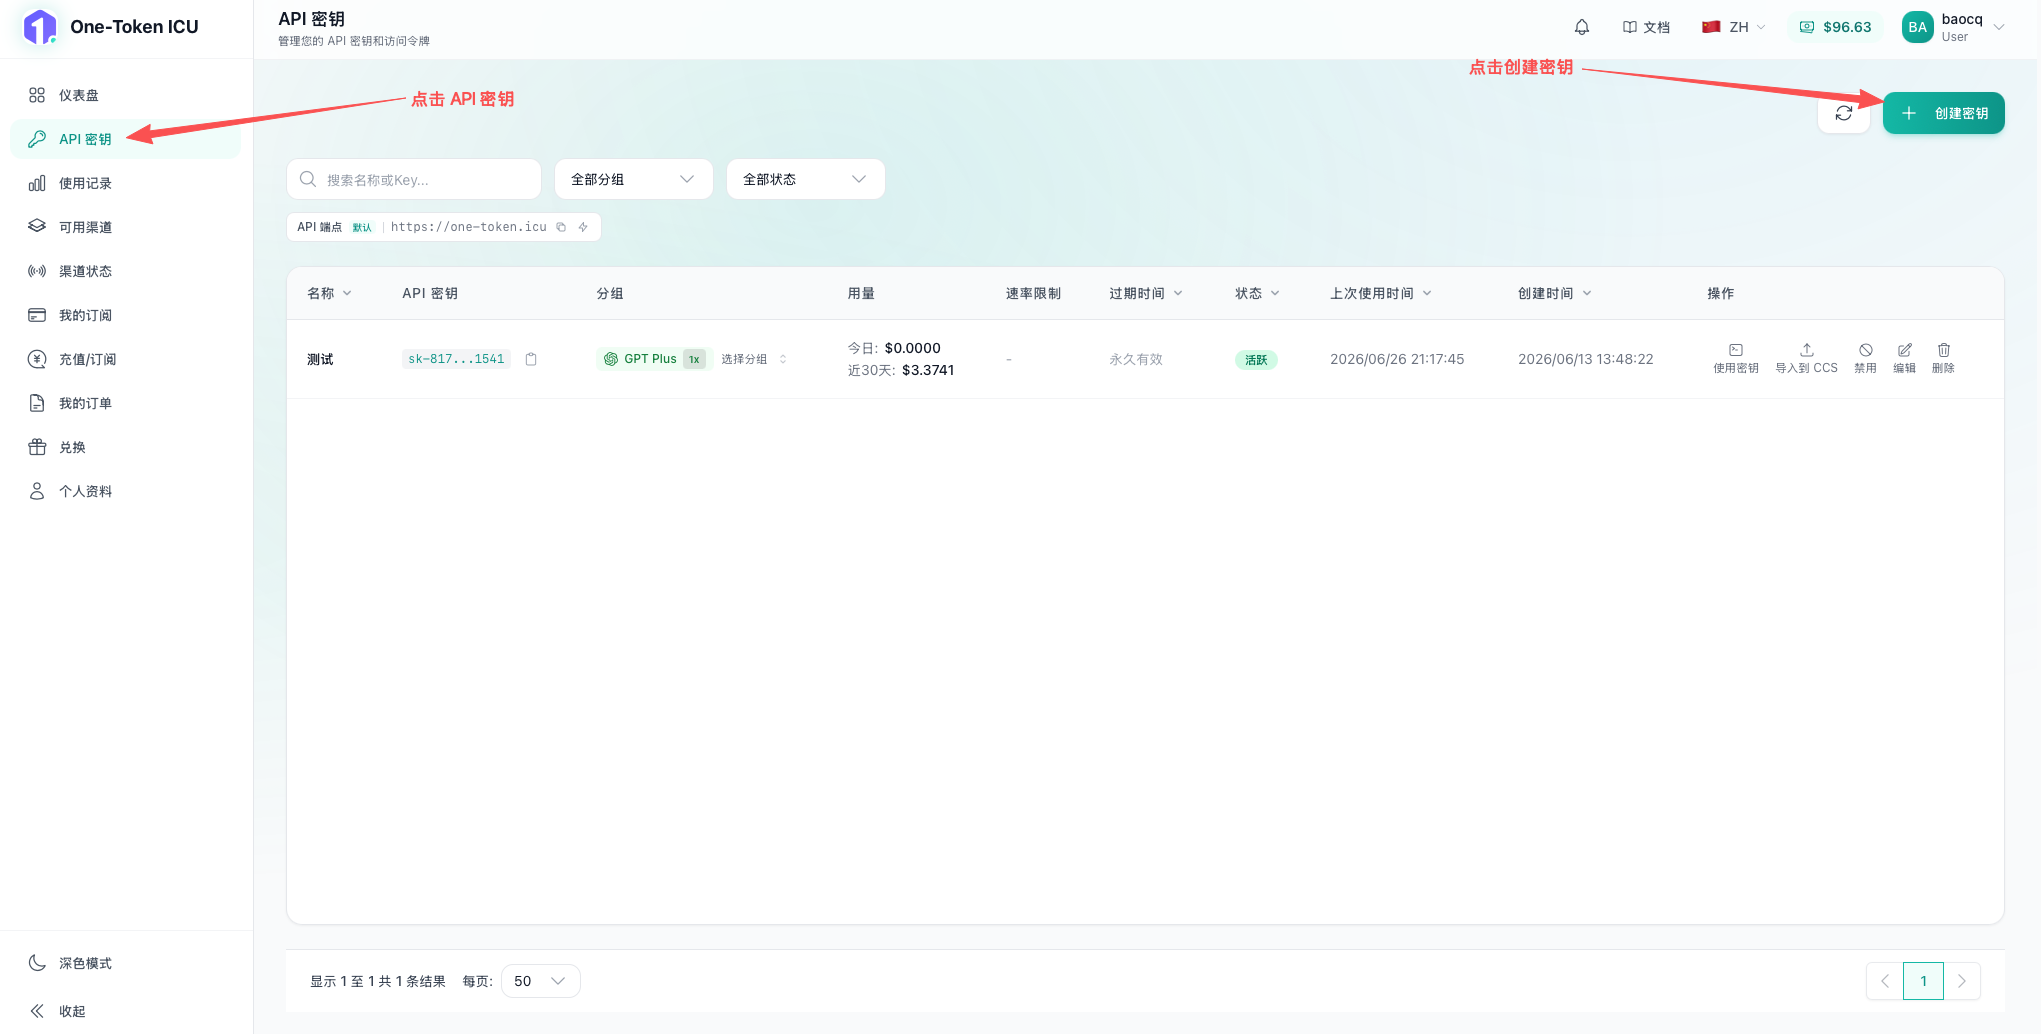This screenshot has width=2041, height=1034.
Task: Expand the 全部状态 filter dropdown
Action: pyautogui.click(x=806, y=179)
